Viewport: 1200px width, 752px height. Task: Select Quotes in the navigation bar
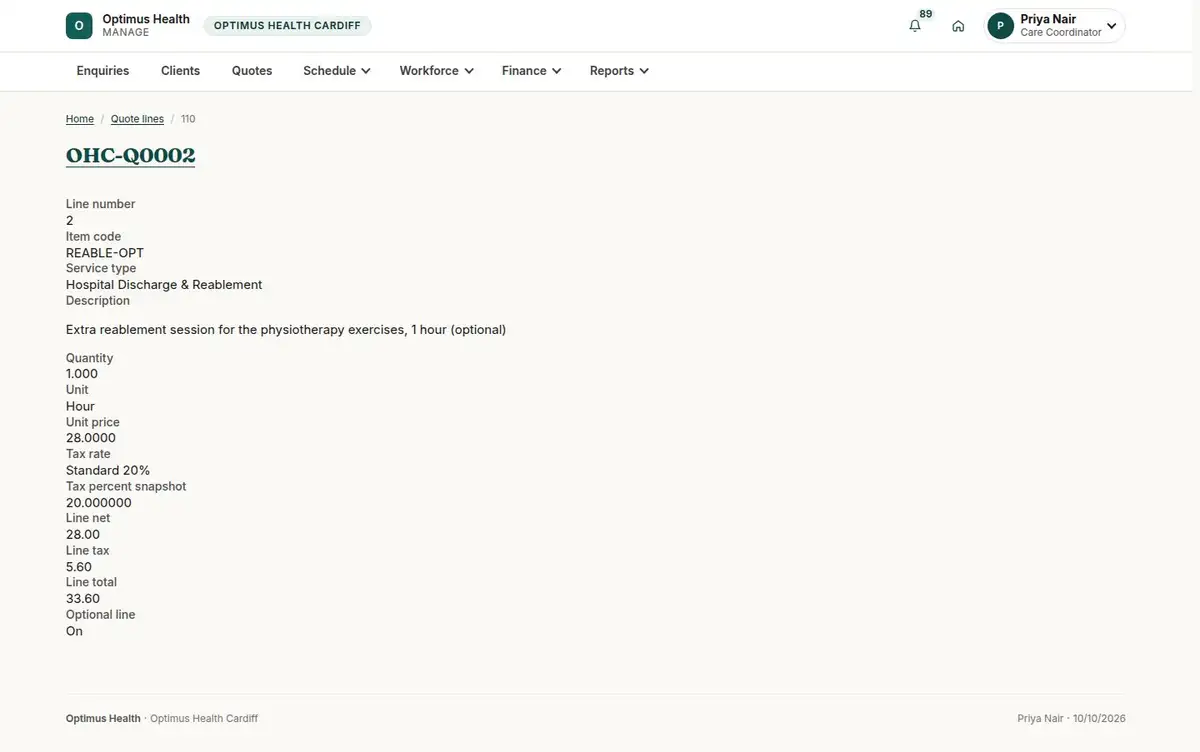(252, 71)
